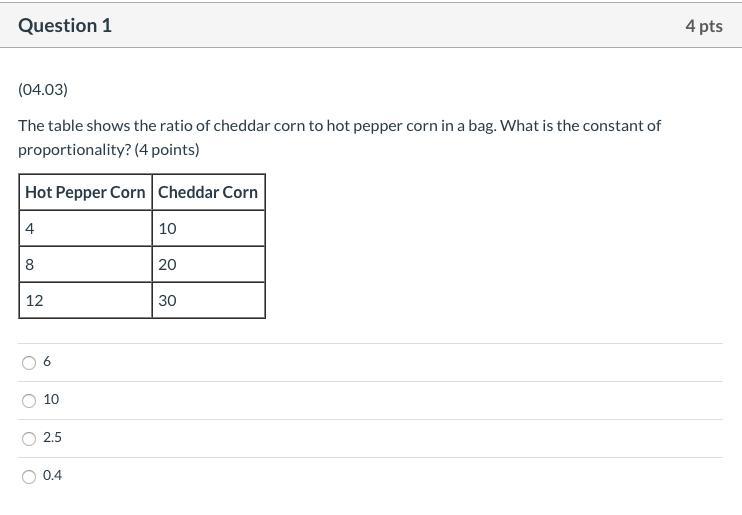Pick the radio button beside answer option 10
The height and width of the screenshot is (515, 742).
click(x=29, y=401)
